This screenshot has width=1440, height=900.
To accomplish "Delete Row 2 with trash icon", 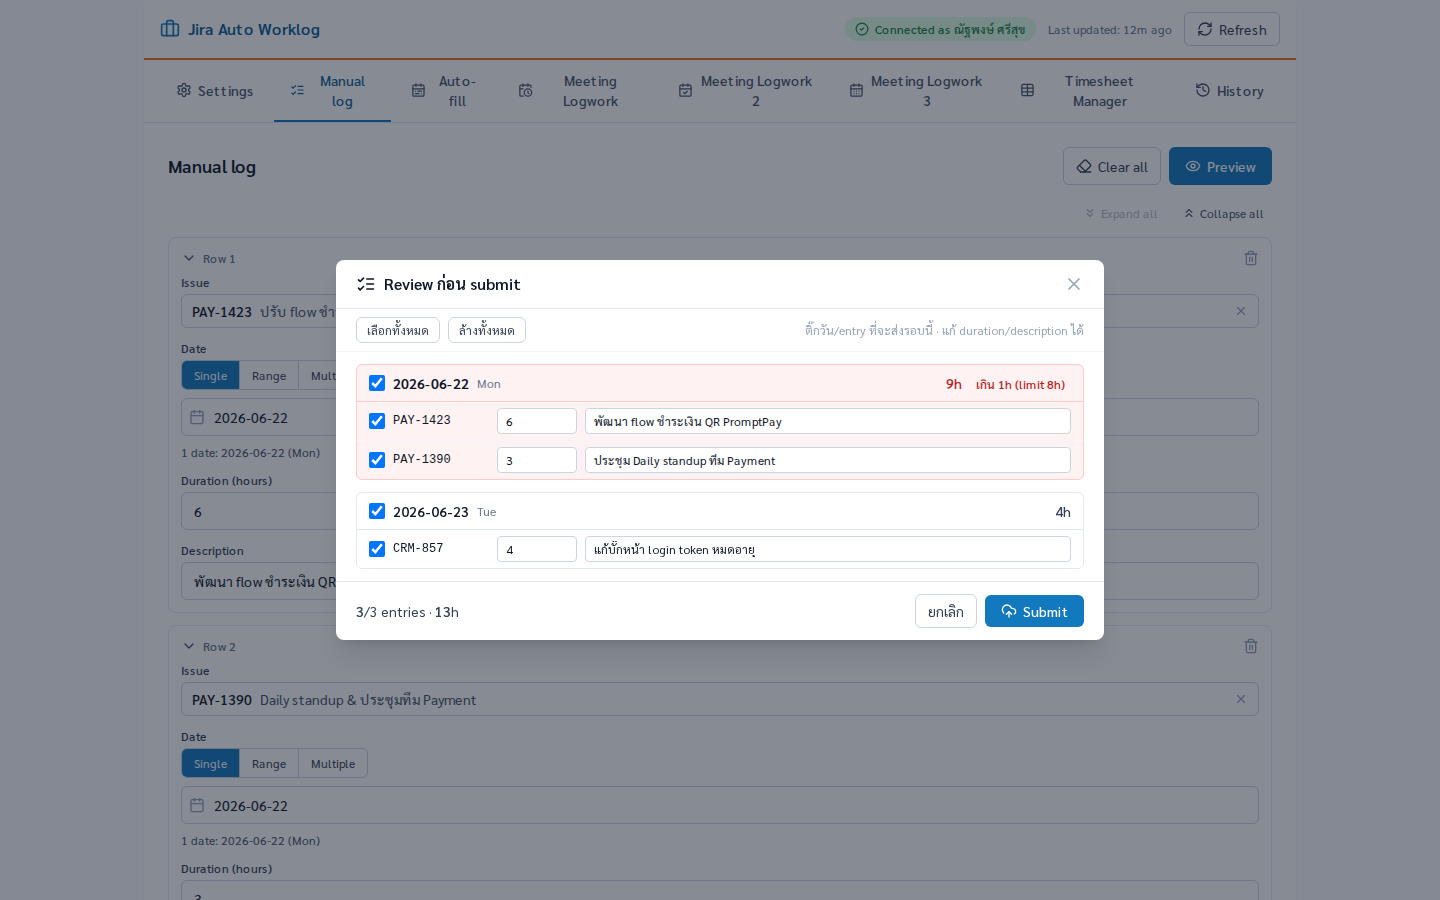I will click(1251, 646).
